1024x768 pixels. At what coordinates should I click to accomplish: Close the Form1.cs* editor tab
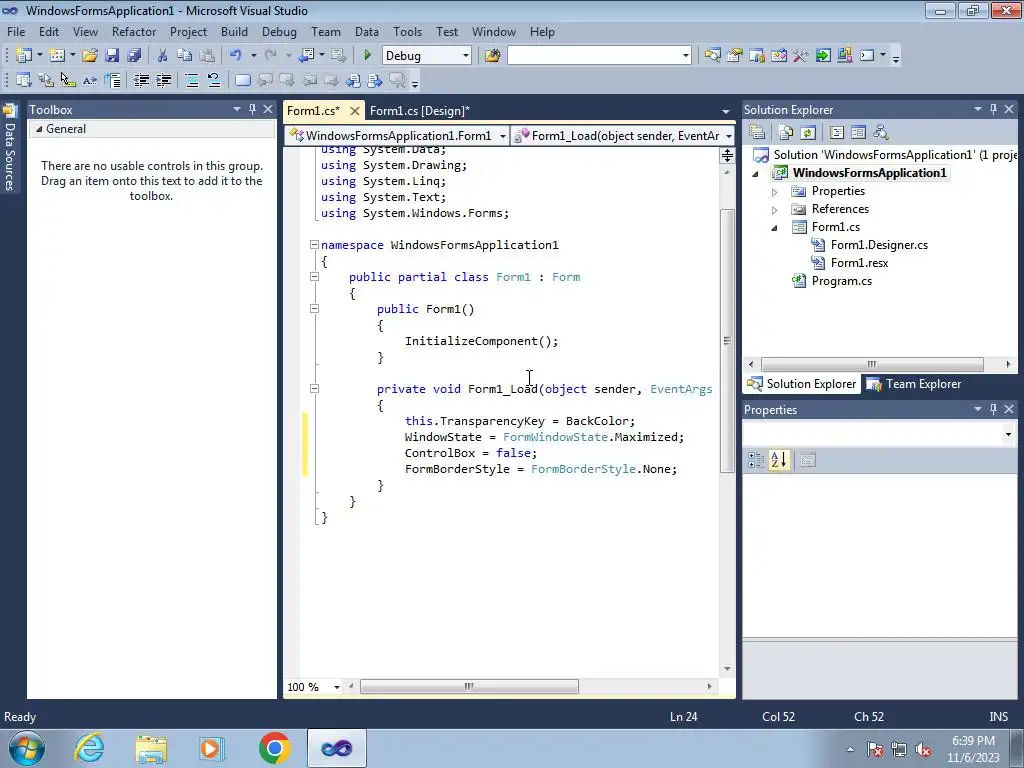(355, 111)
